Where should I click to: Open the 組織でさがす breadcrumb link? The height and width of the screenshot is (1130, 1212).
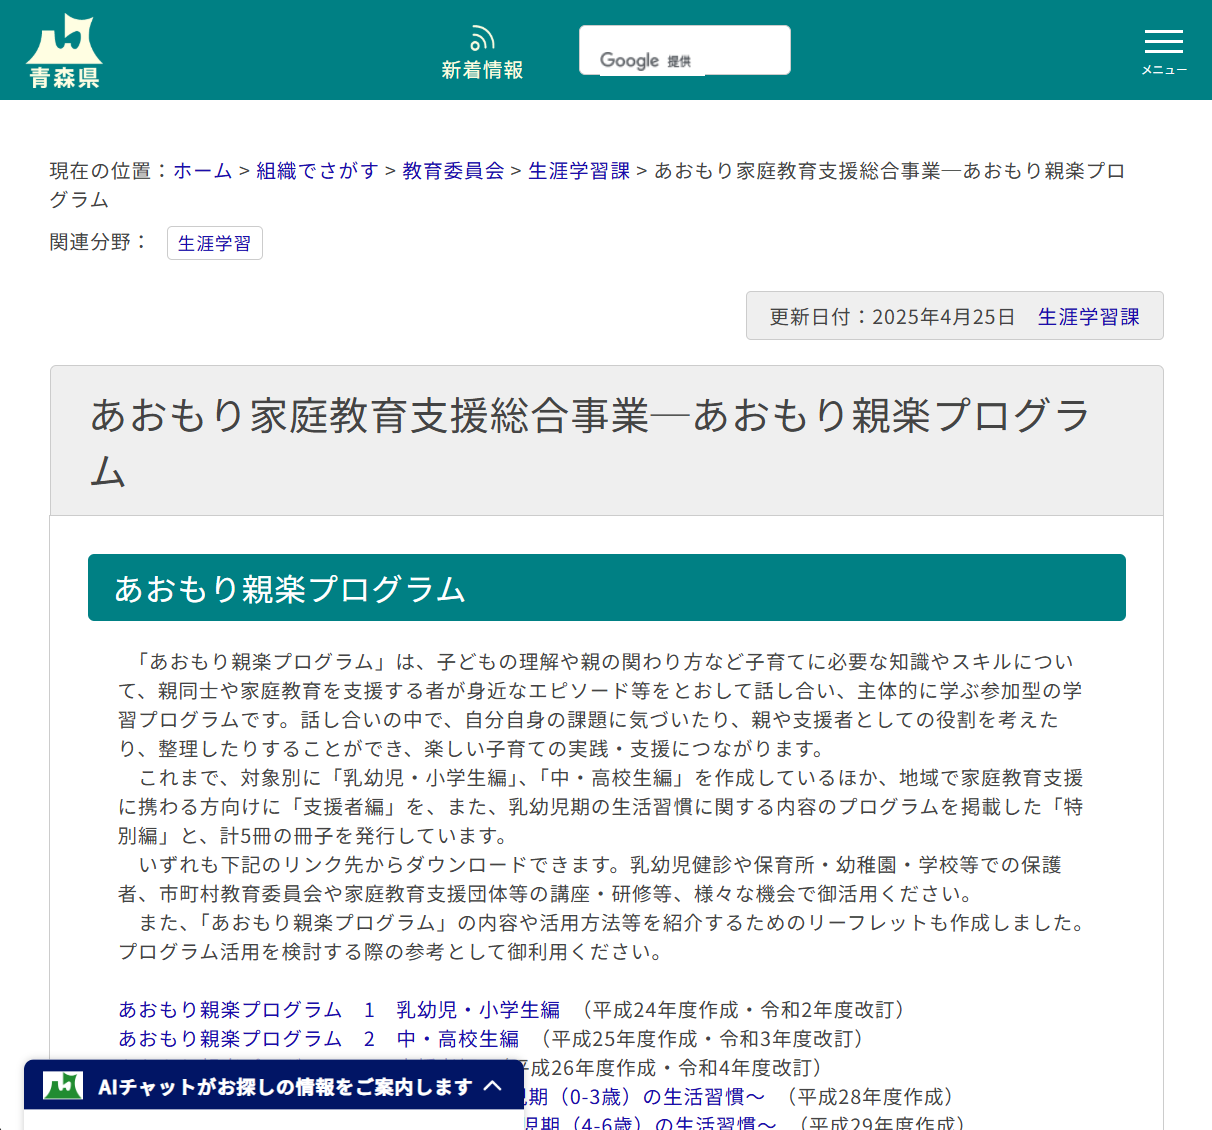(x=317, y=170)
